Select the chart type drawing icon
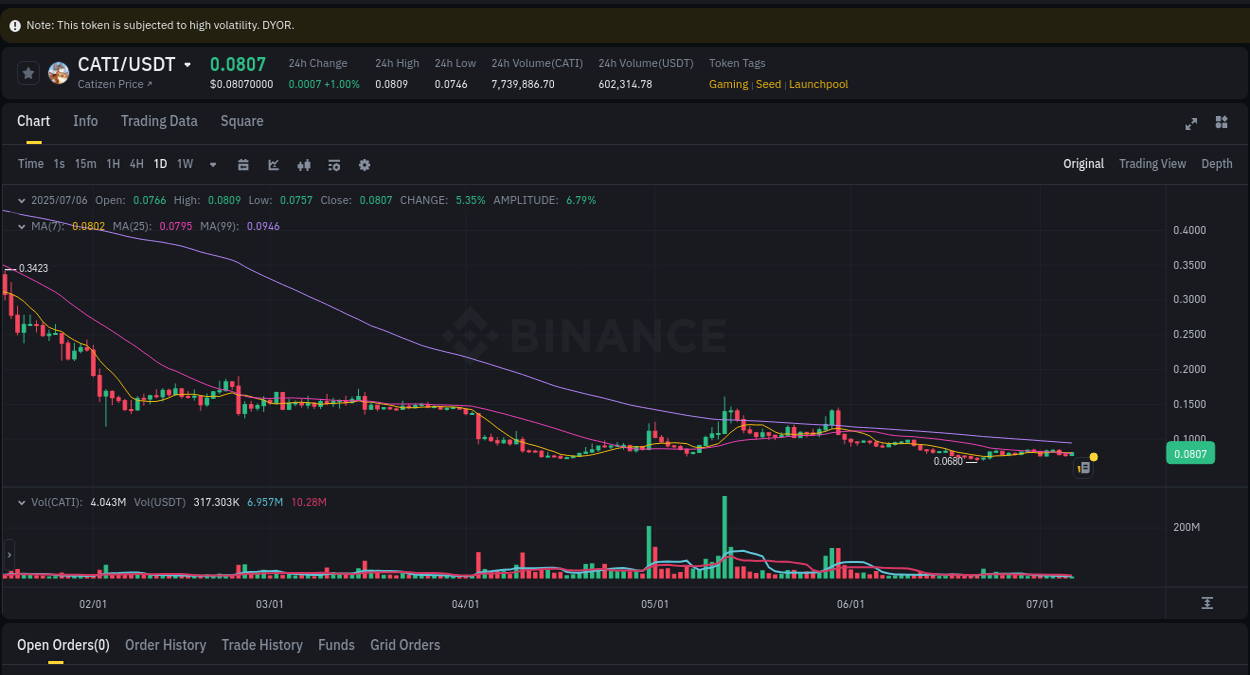Viewport: 1250px width, 675px height. tap(273, 164)
